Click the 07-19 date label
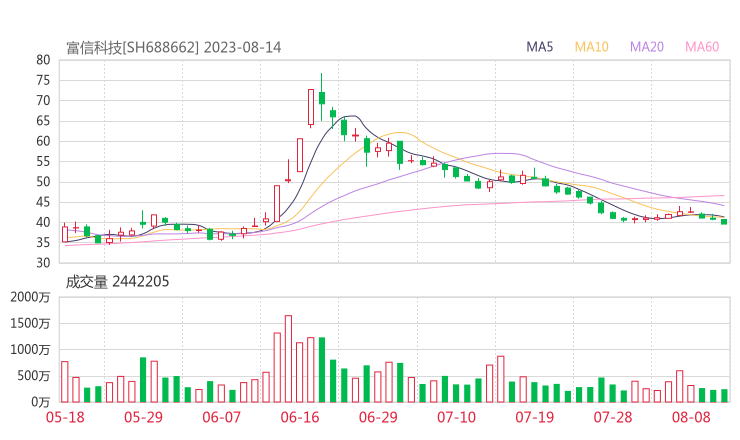The width and height of the screenshot is (740, 440). pos(534,417)
